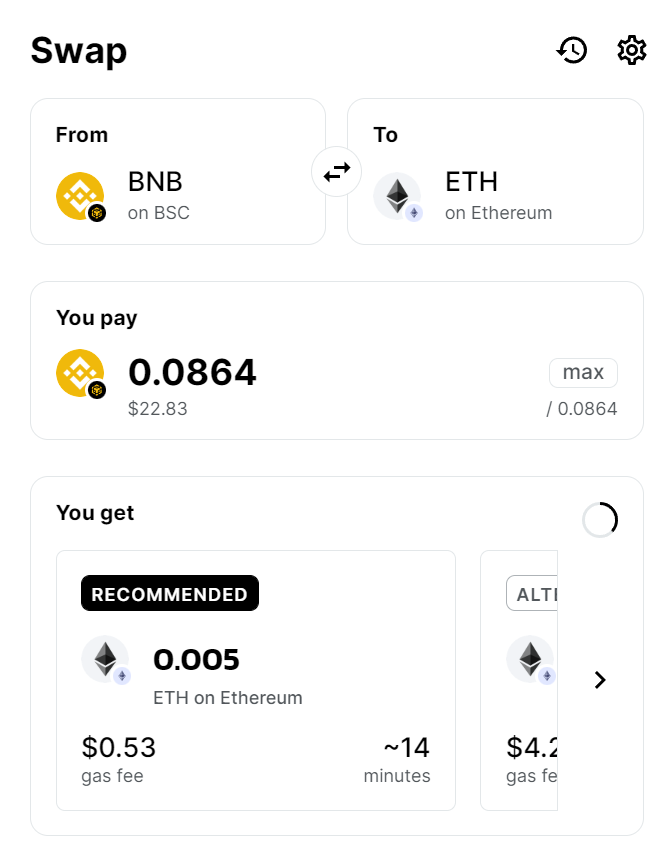The width and height of the screenshot is (669, 862).
Task: Click the / 0.0864 balance text
Action: 582,409
